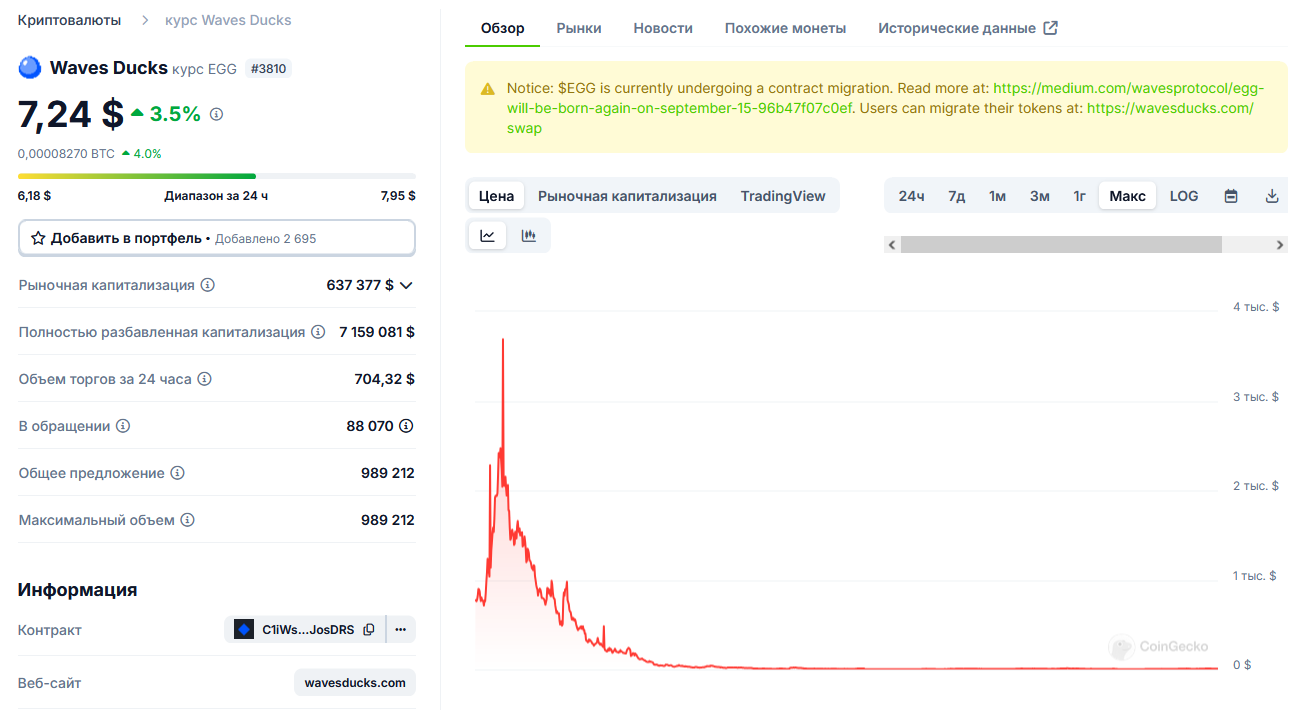The width and height of the screenshot is (1304, 710).
Task: Select the Цена chart mode
Action: [496, 196]
